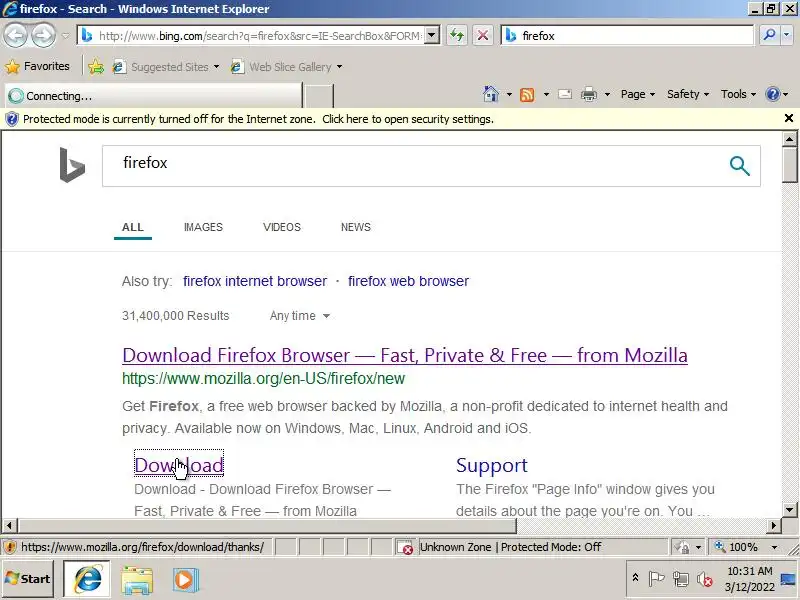Open Web Slice Gallery dropdown
The image size is (800, 600).
286,67
